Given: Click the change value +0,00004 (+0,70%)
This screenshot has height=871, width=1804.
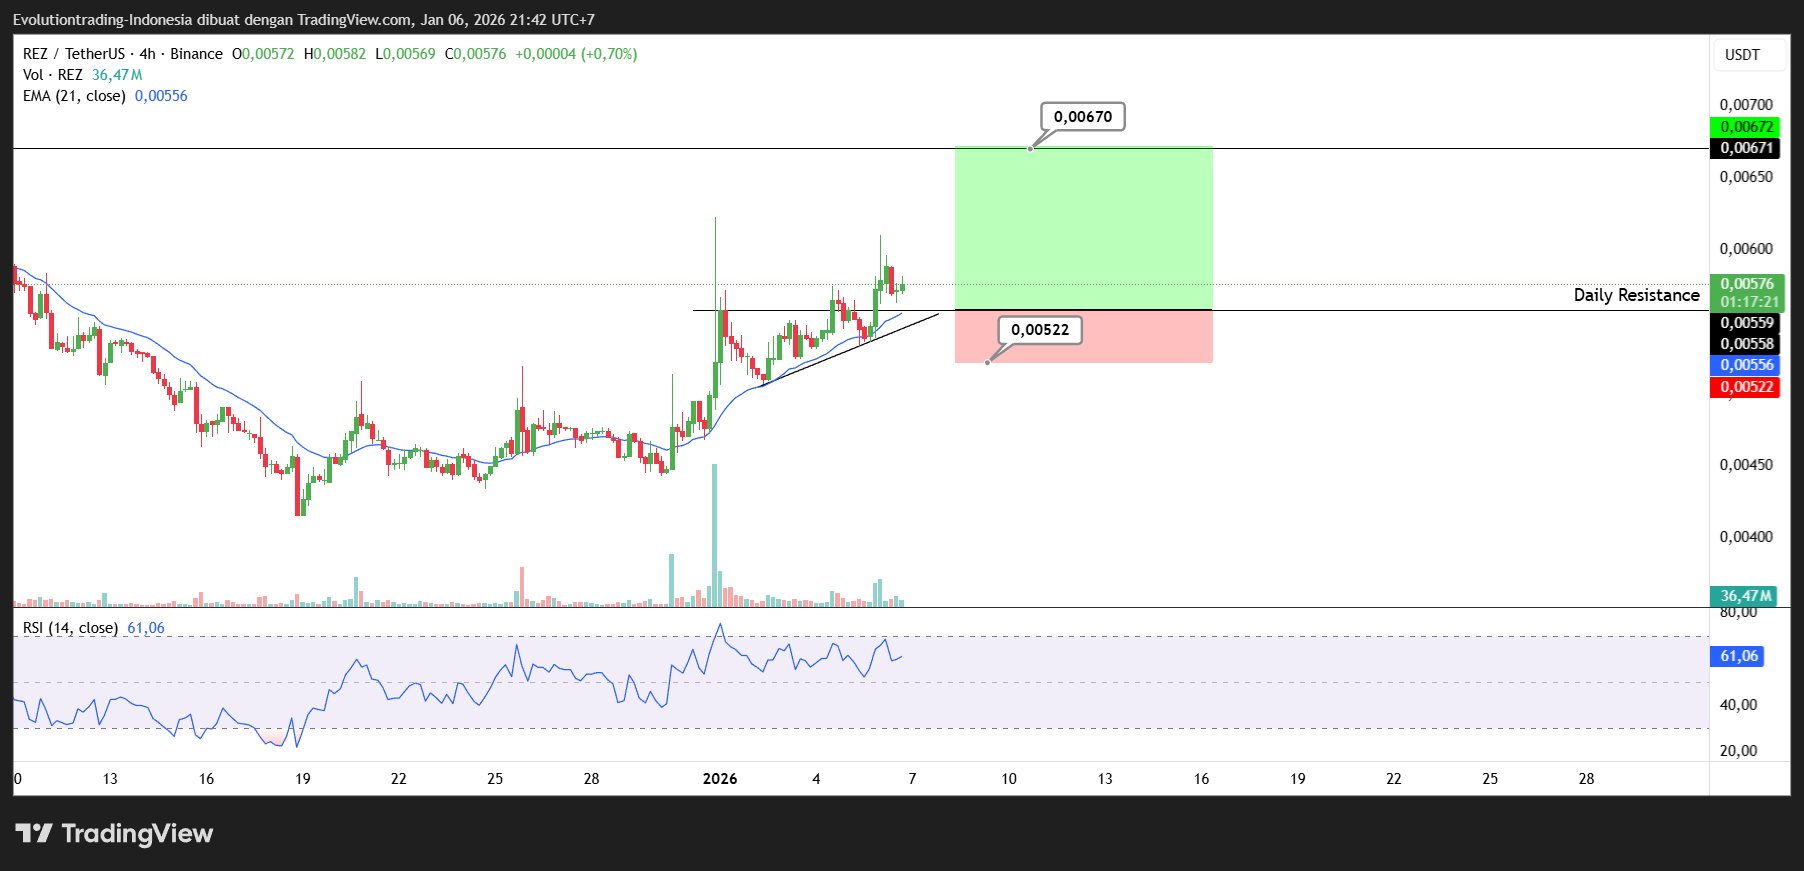Looking at the screenshot, I should (576, 54).
